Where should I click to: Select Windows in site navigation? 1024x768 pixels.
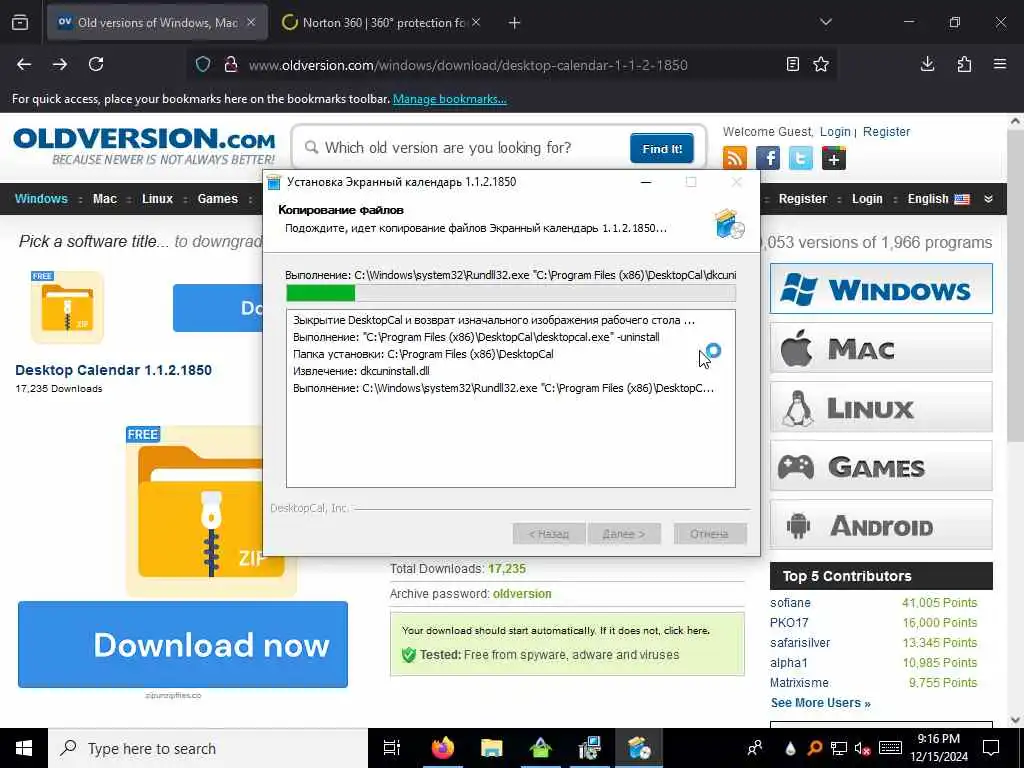pyautogui.click(x=41, y=199)
